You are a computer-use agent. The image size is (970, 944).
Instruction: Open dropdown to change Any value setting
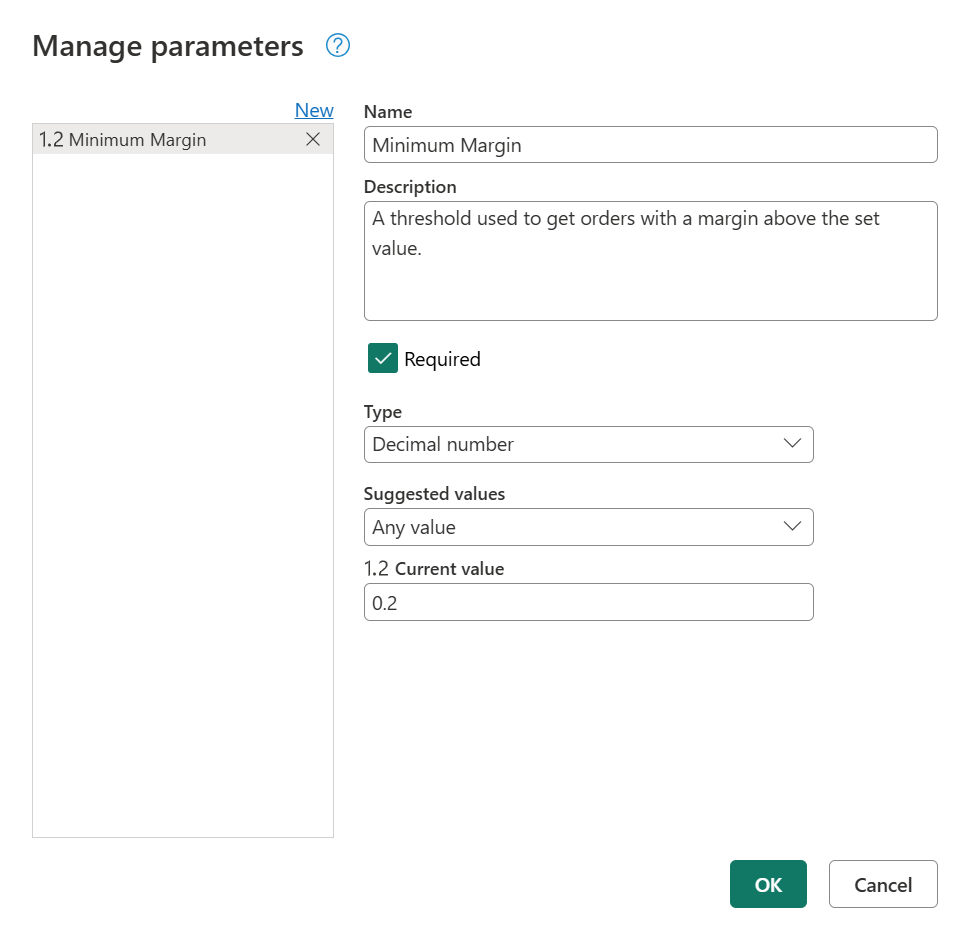point(588,527)
